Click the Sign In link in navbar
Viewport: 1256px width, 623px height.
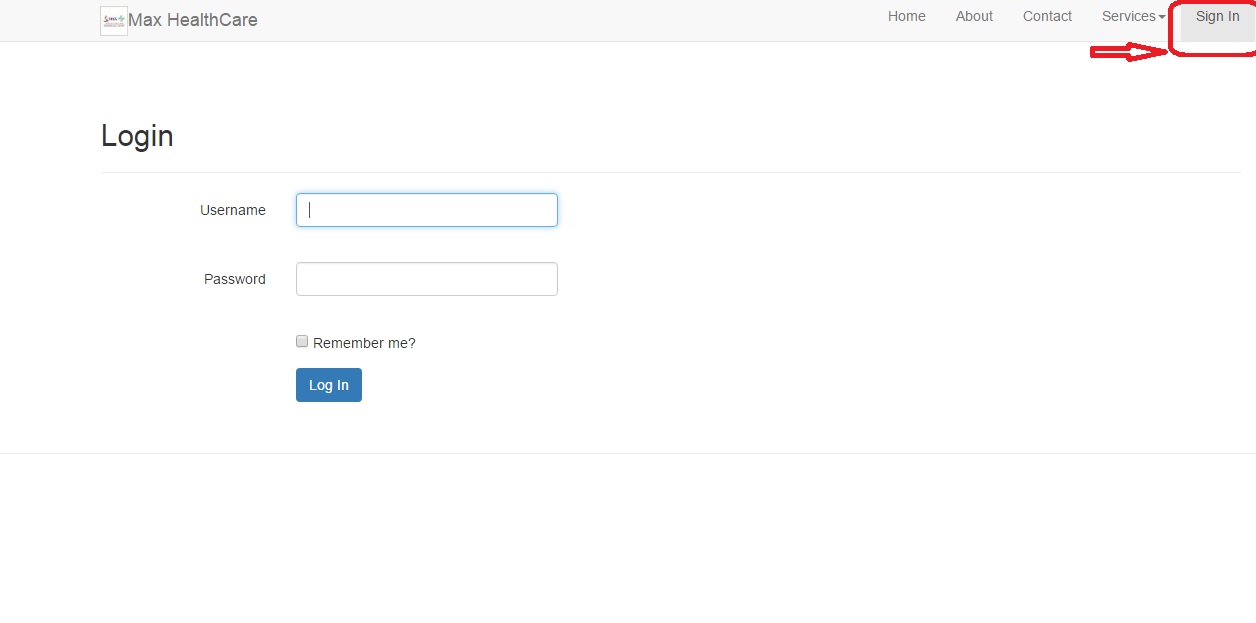1216,16
